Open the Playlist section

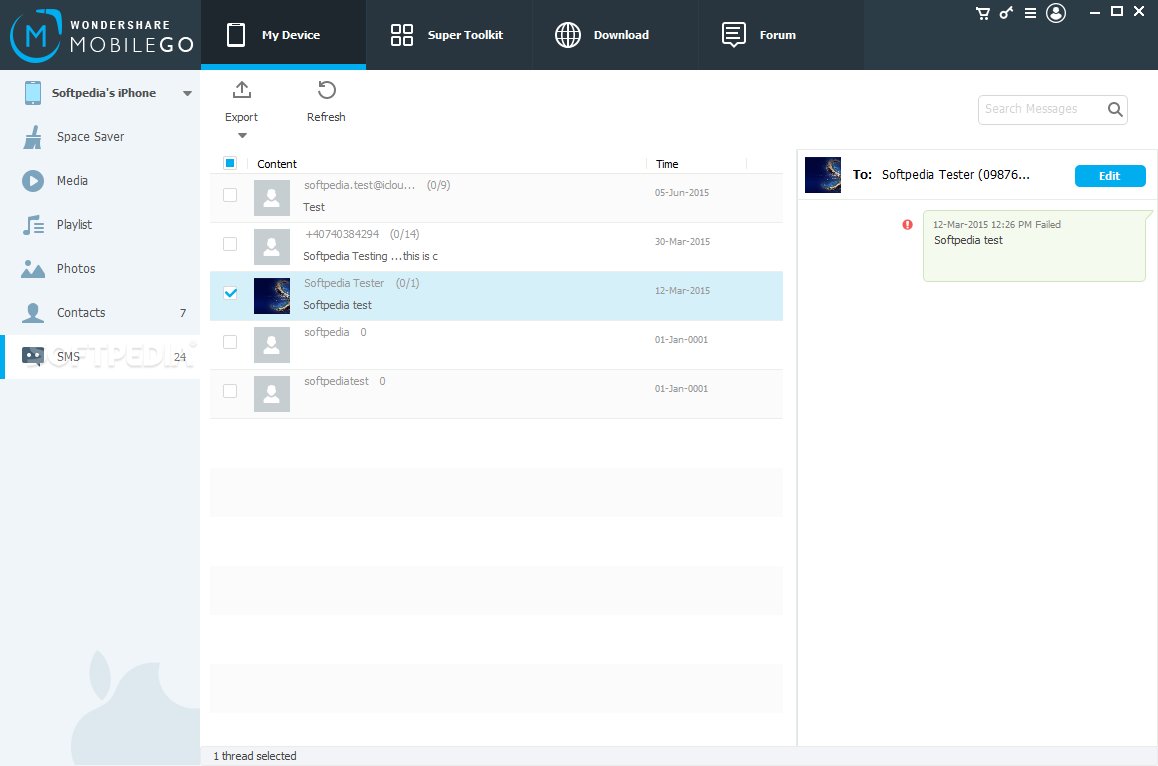(x=100, y=225)
